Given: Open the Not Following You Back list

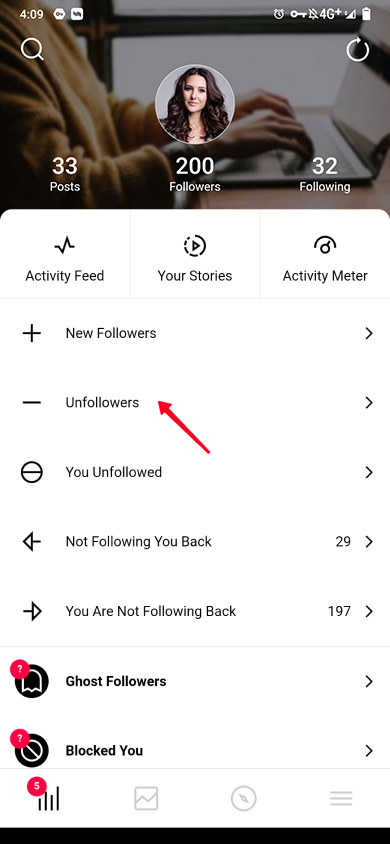Looking at the screenshot, I should pyautogui.click(x=195, y=541).
